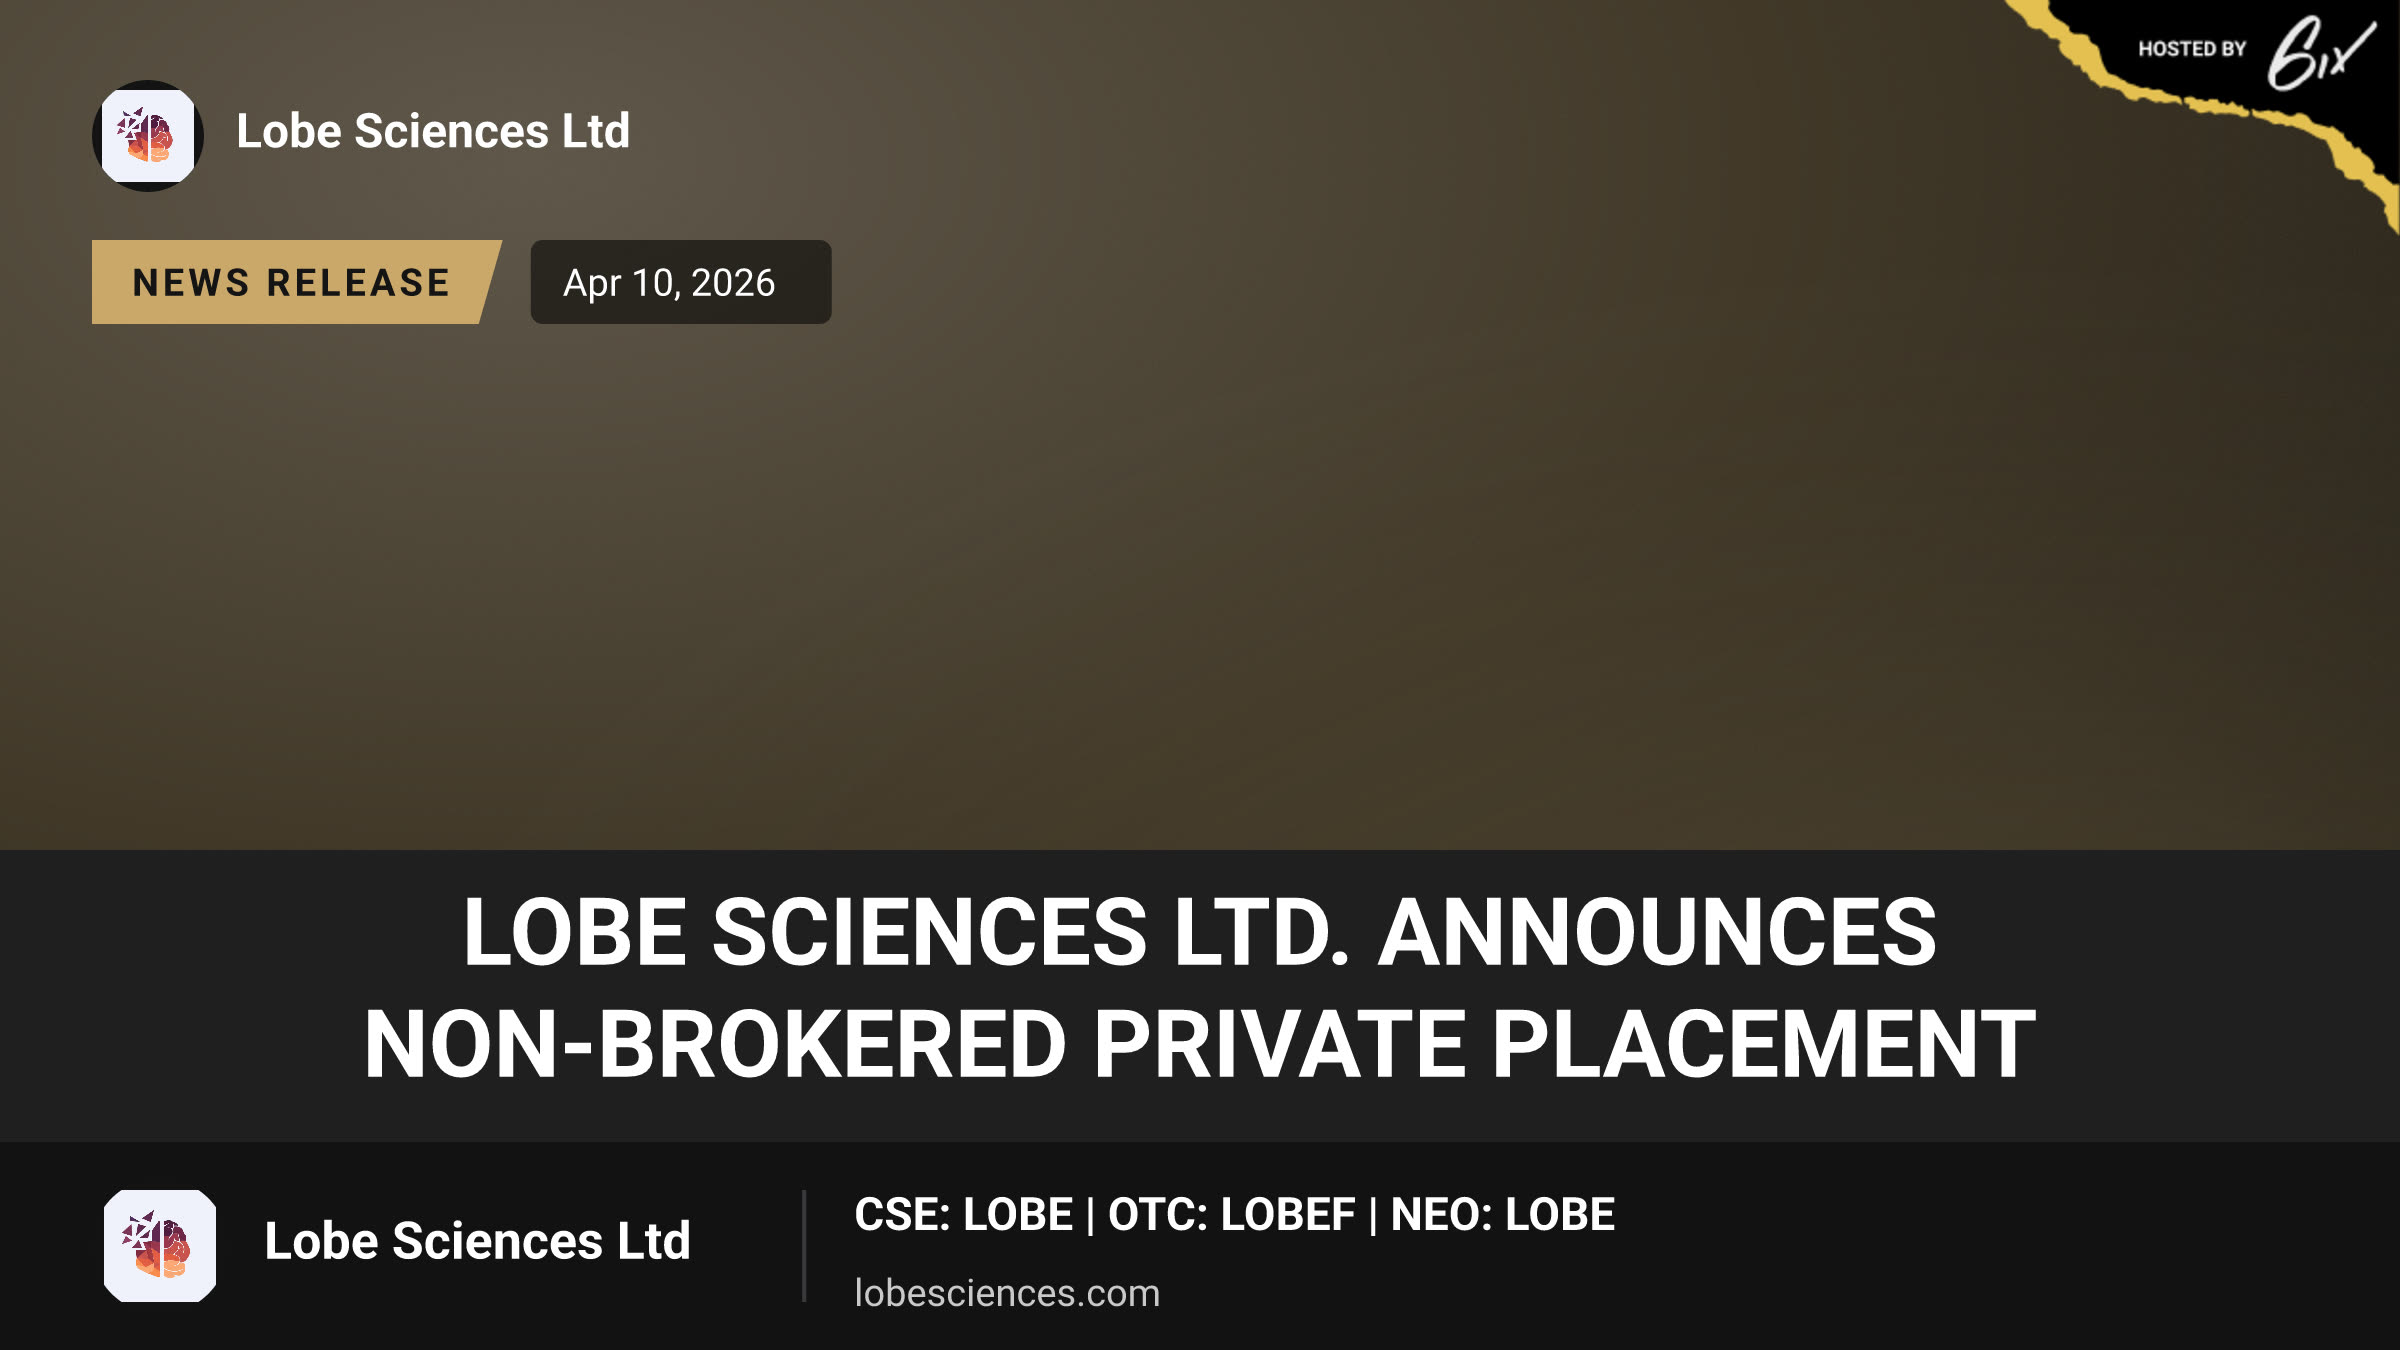Click the HOSTED BY label
The image size is (2400, 1350).
pos(2192,49)
